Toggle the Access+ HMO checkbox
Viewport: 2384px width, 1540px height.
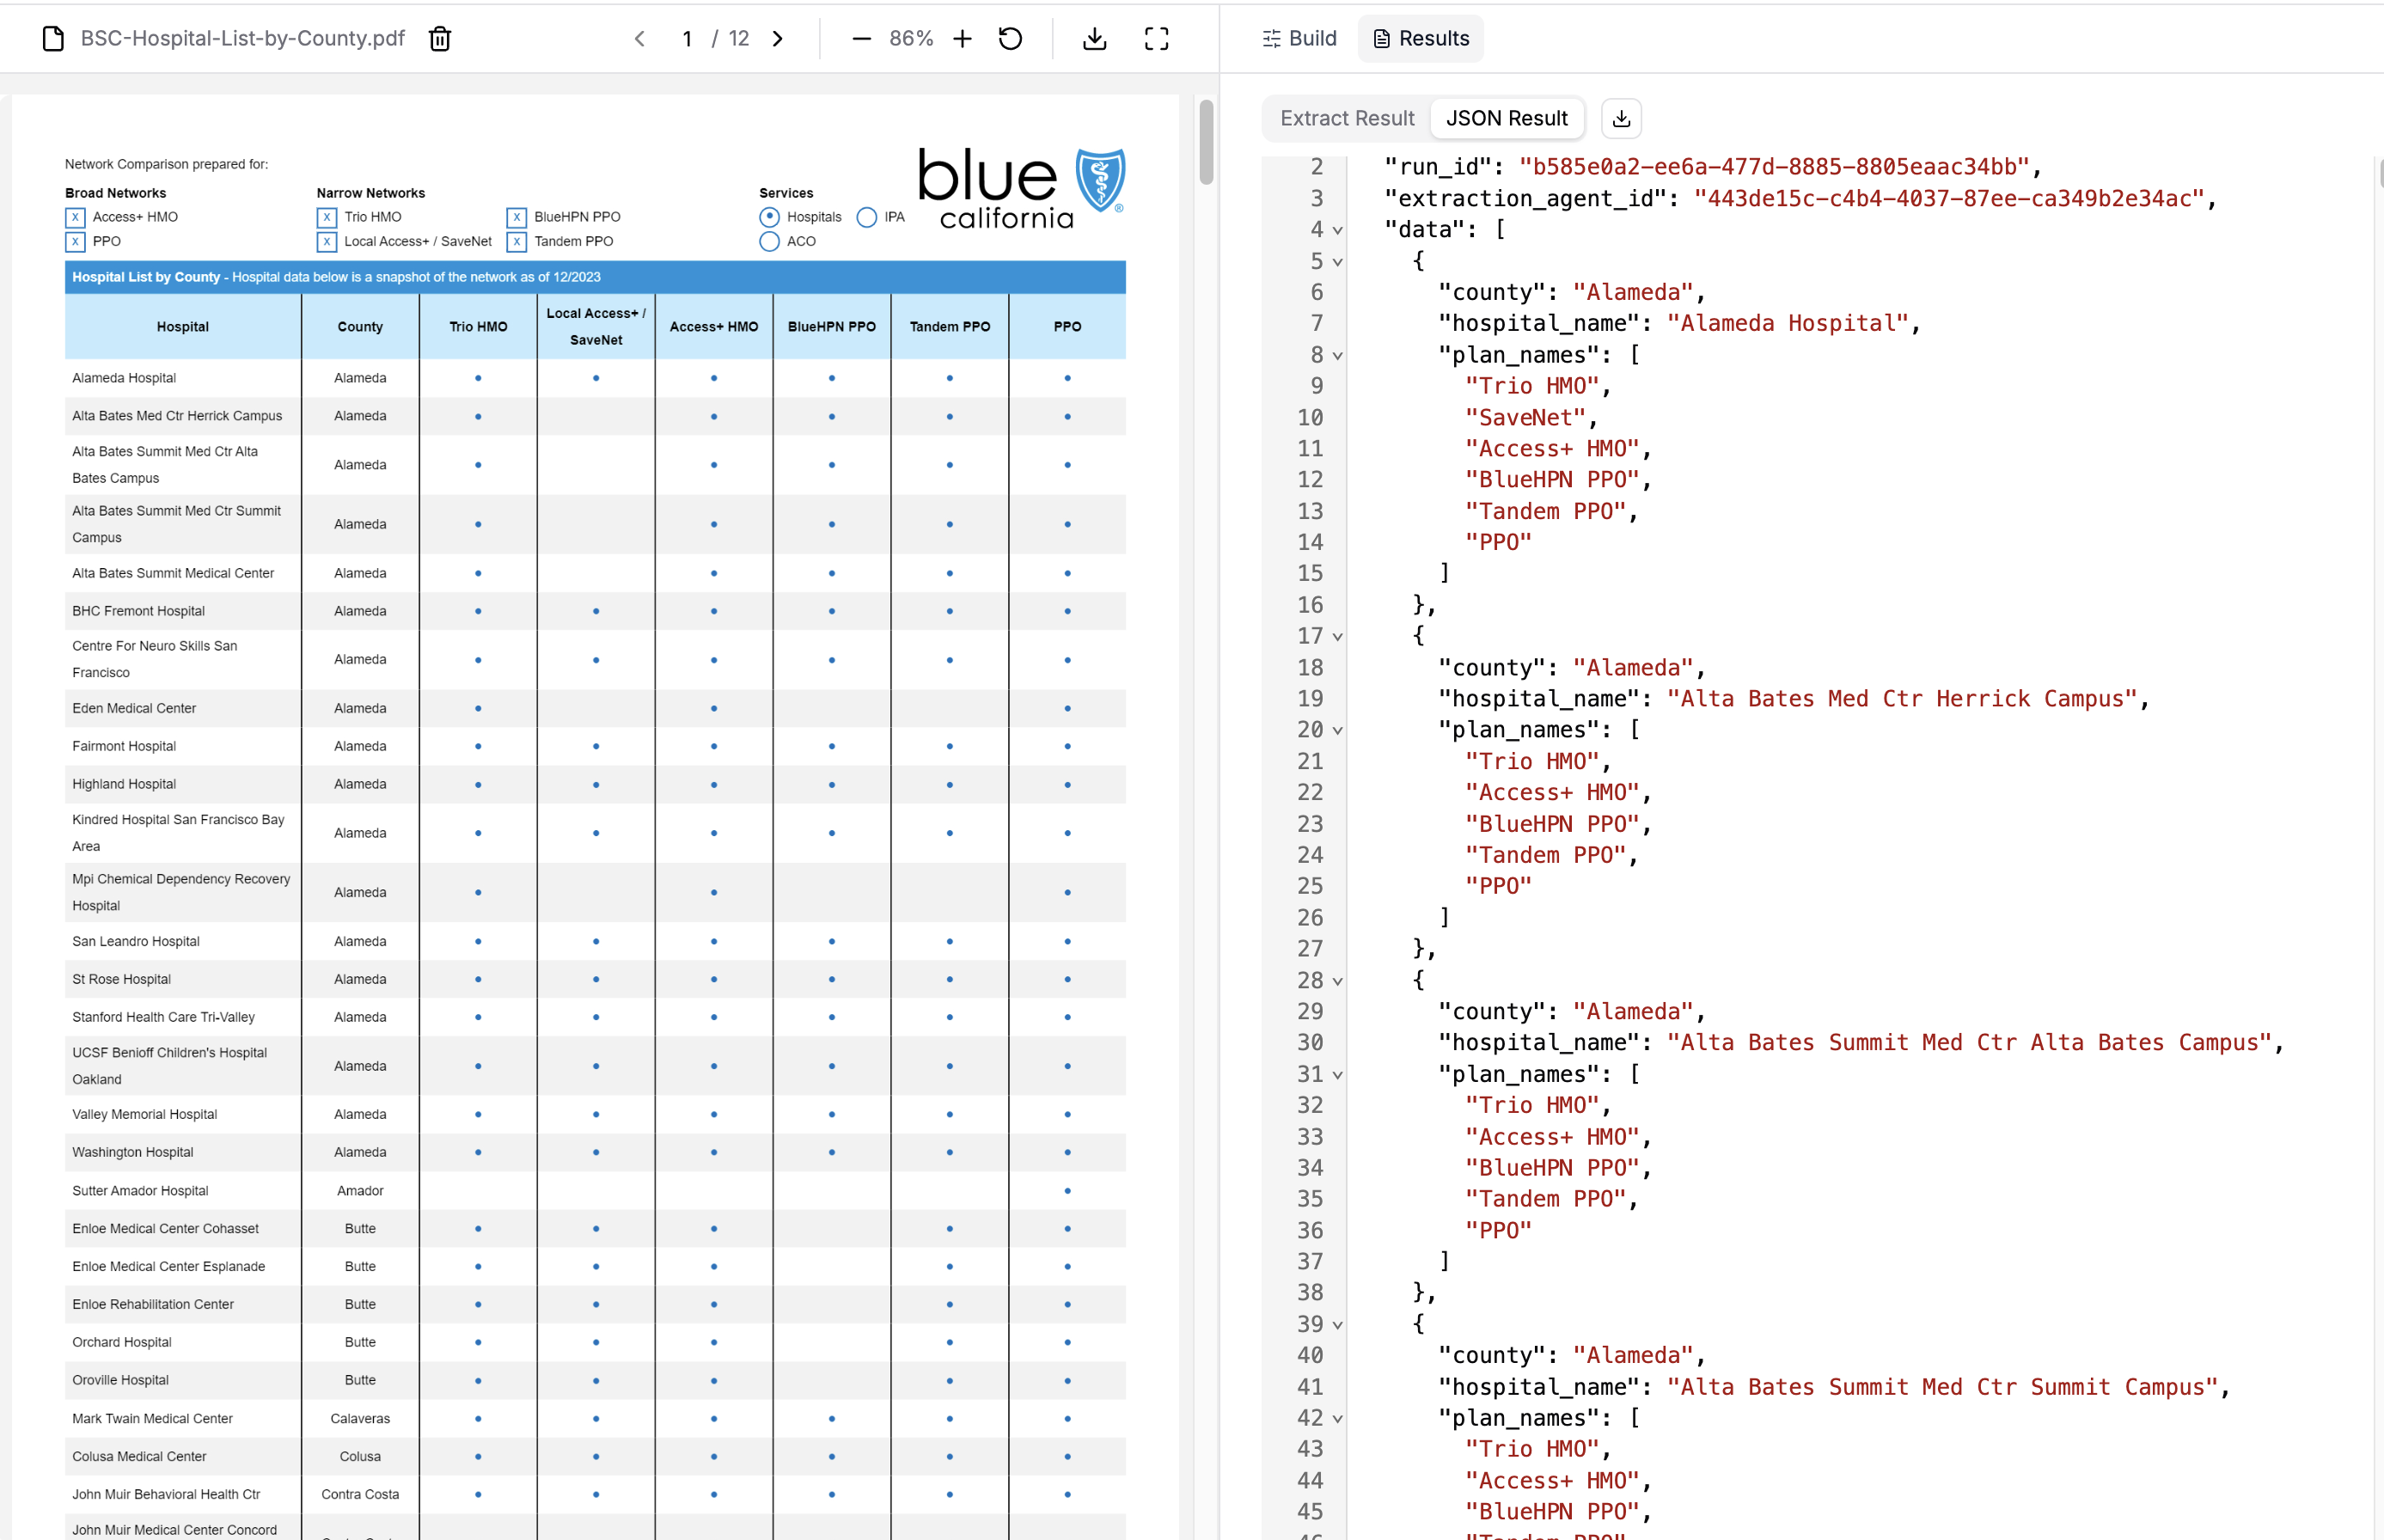[x=75, y=217]
